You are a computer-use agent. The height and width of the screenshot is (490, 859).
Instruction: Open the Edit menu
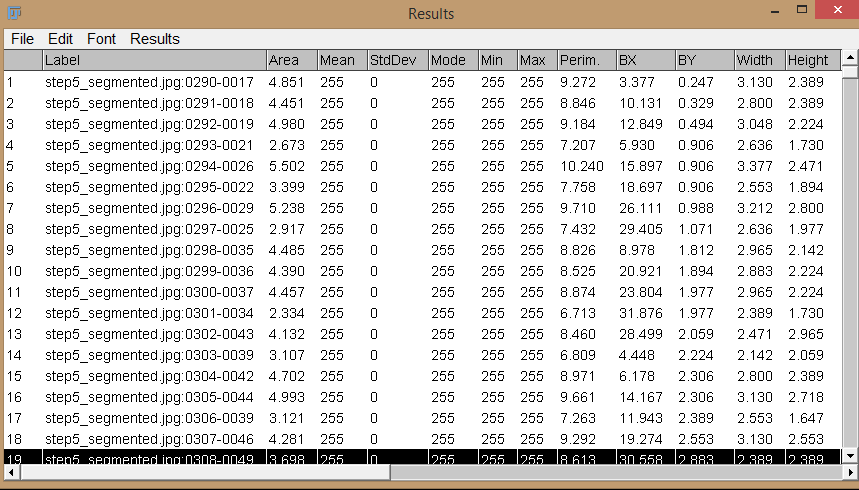(x=61, y=39)
